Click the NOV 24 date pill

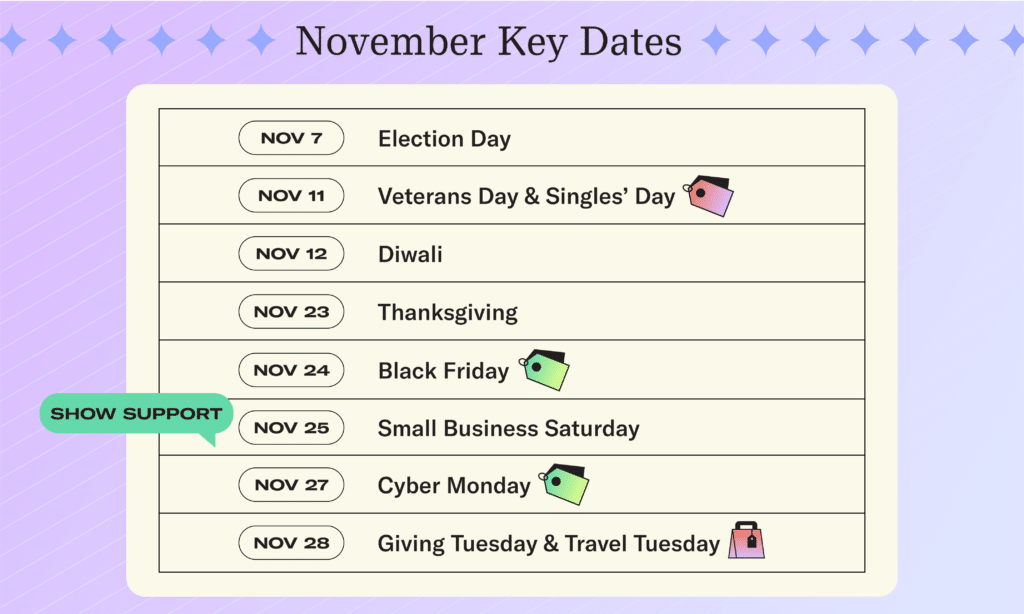click(x=291, y=370)
